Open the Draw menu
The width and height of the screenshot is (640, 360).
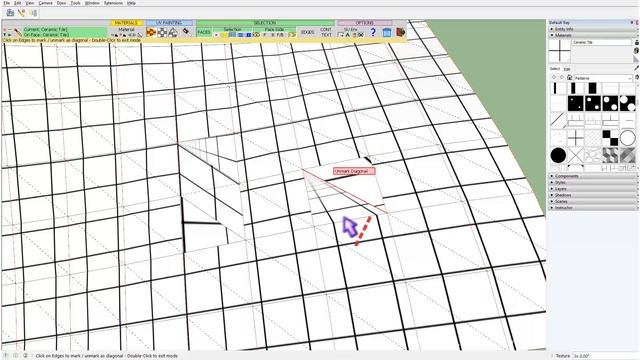pos(61,3)
